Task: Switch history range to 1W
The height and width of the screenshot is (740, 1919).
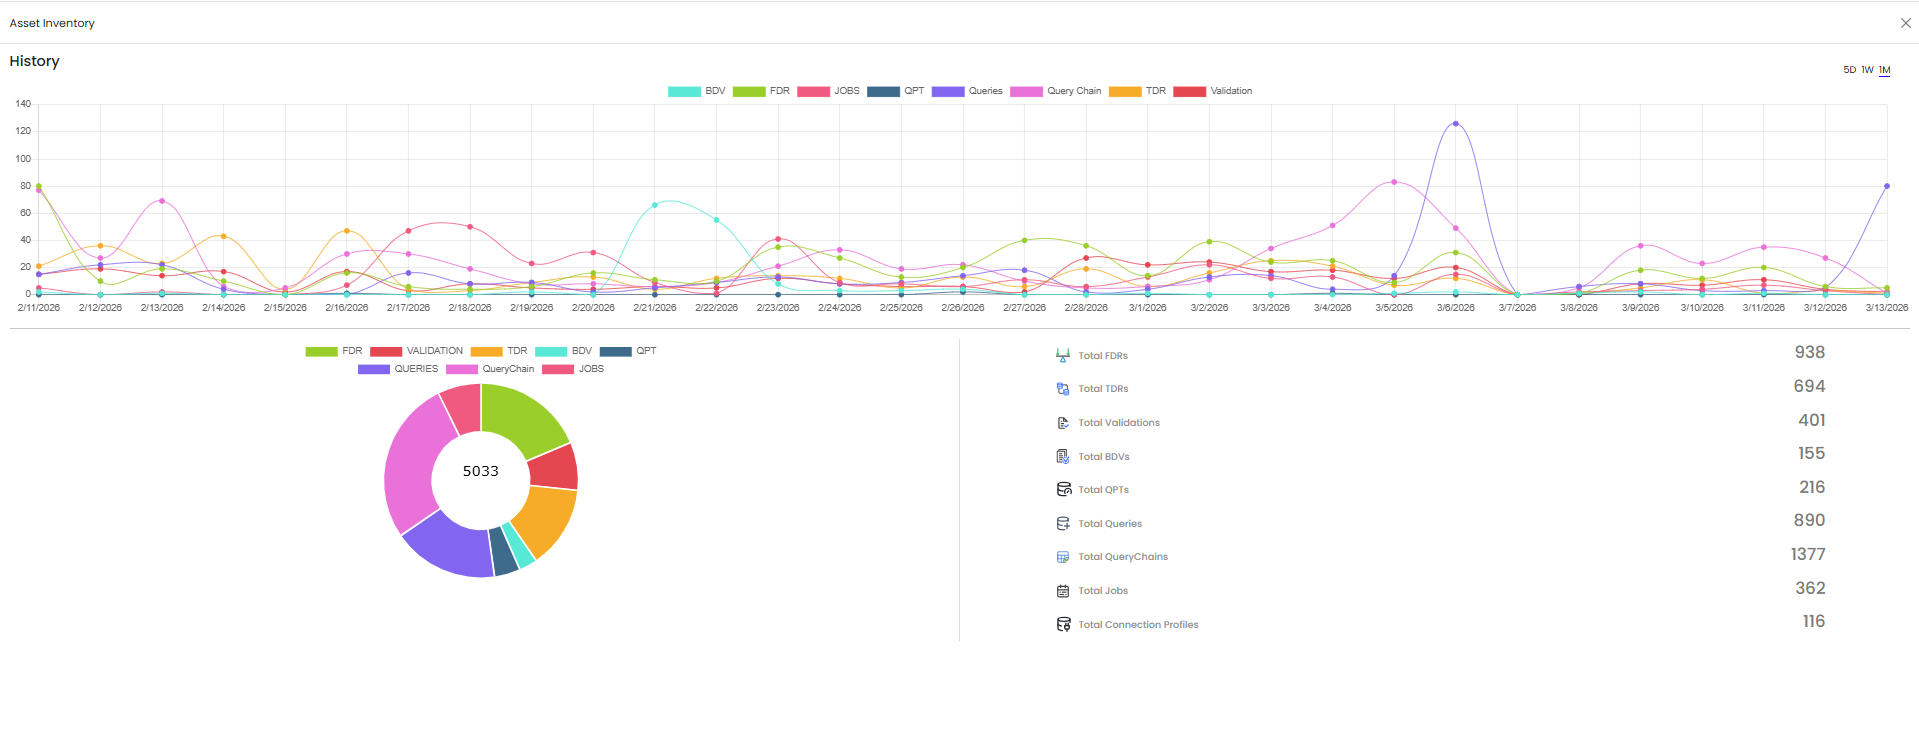Action: coord(1867,70)
